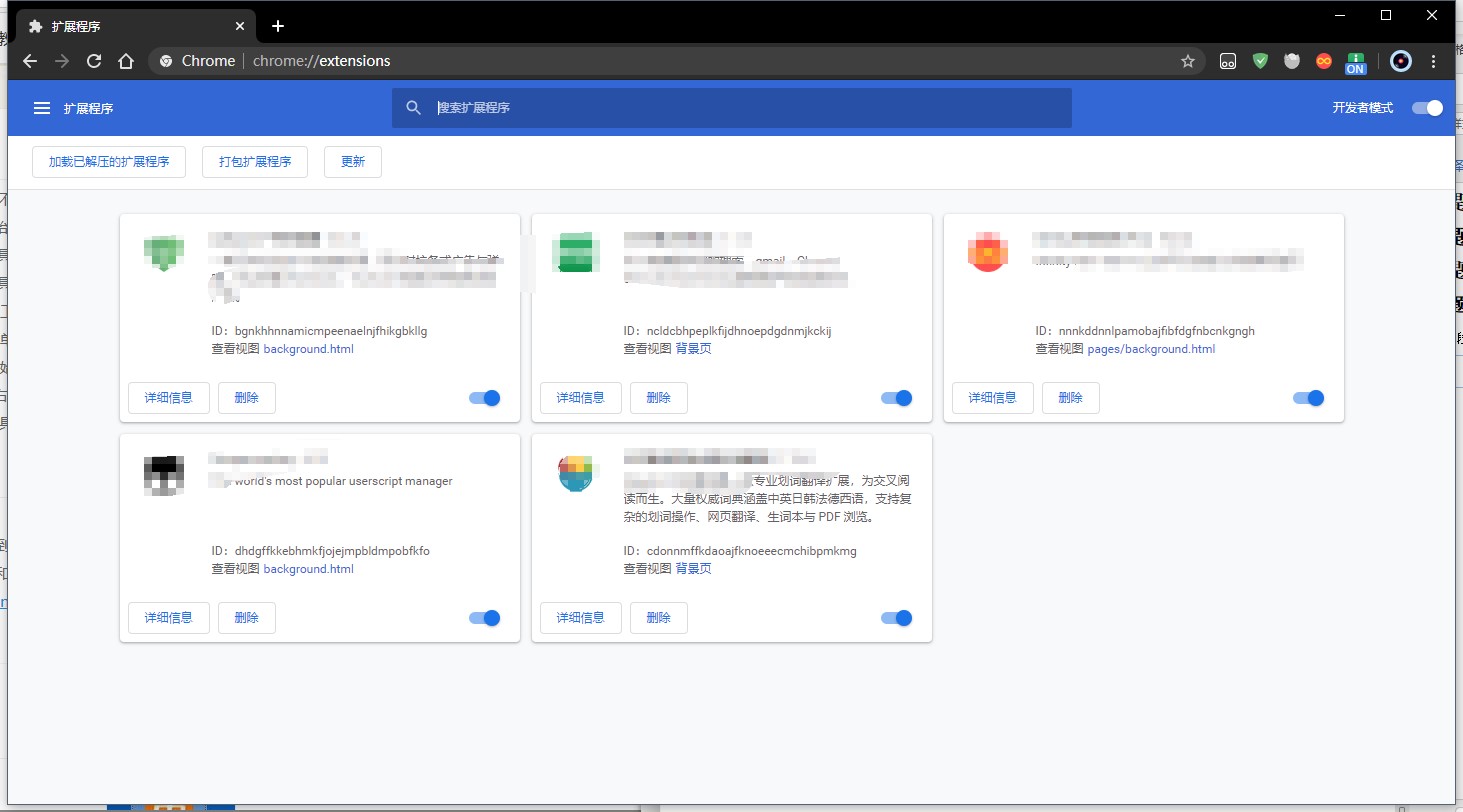Click the colorful round icon in the cdonnmff… card
The image size is (1463, 812).
coord(575,474)
